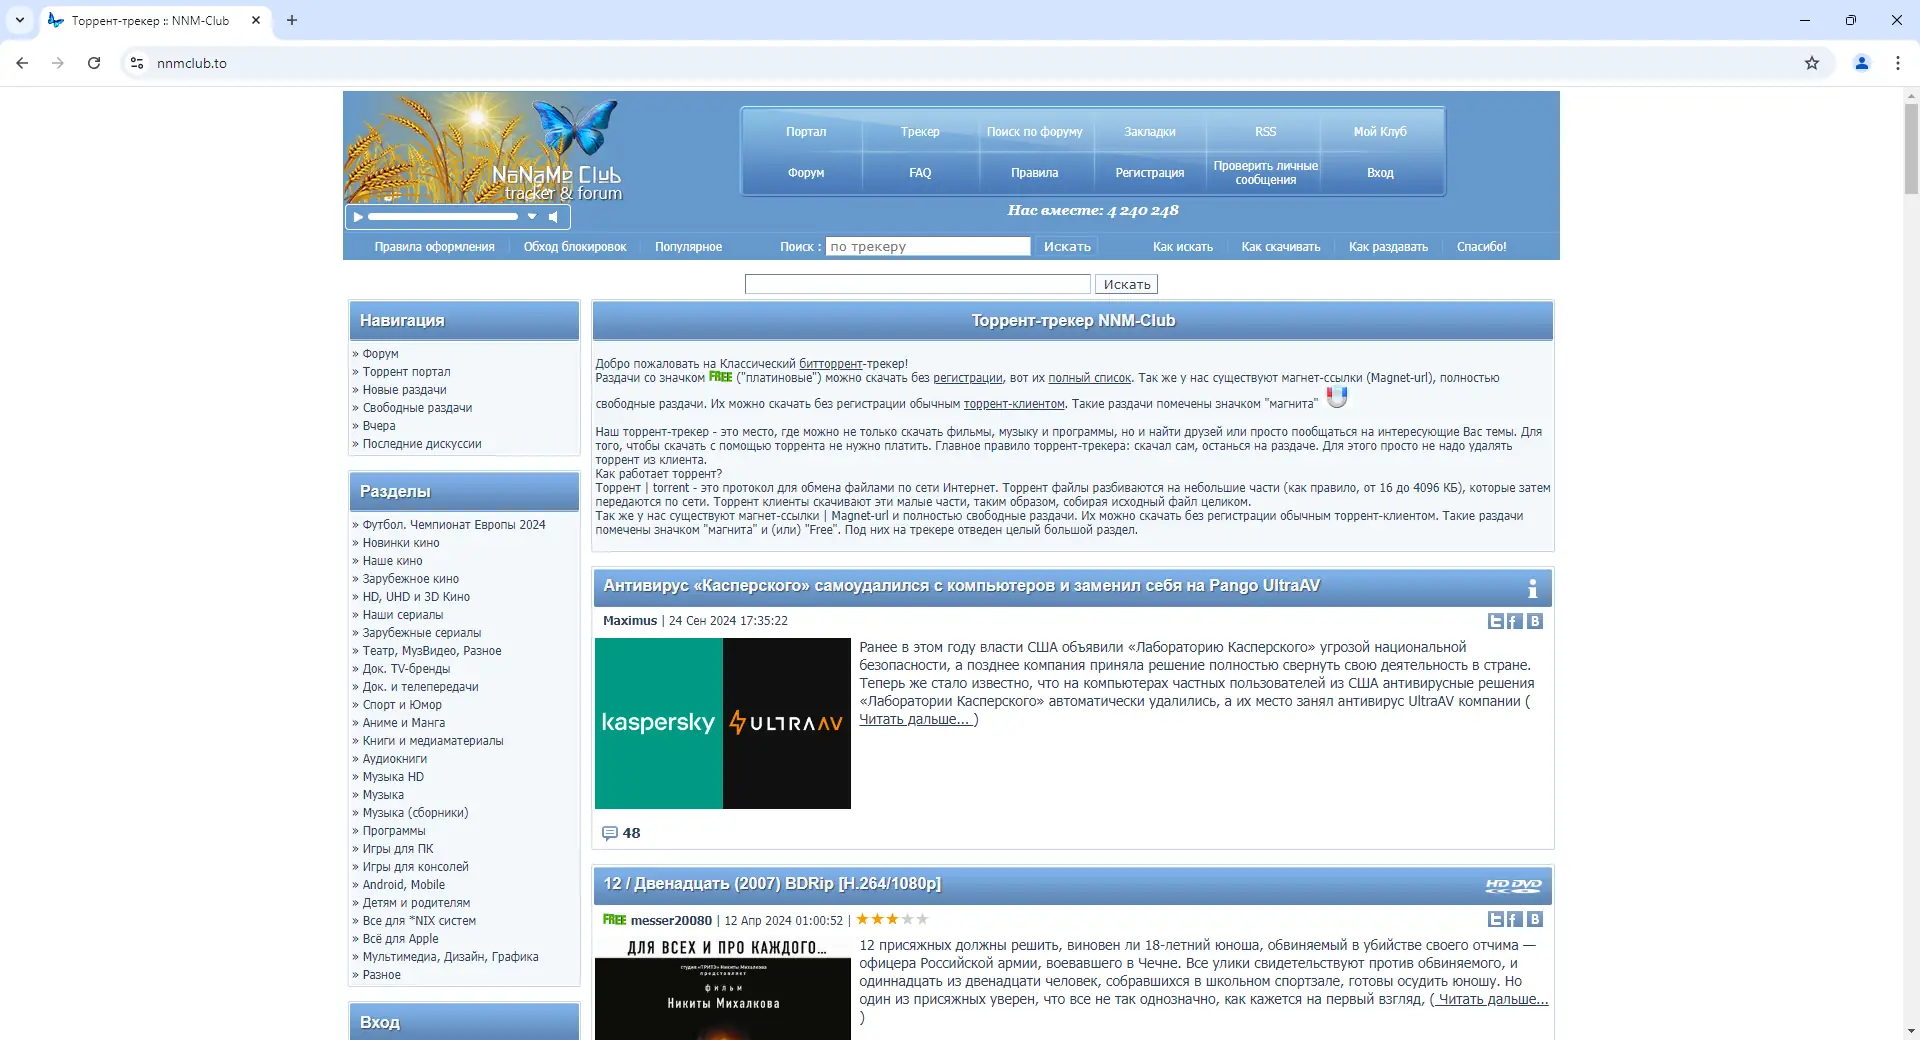Mute the header radio player speaker
Image resolution: width=1920 pixels, height=1040 pixels.
553,217
